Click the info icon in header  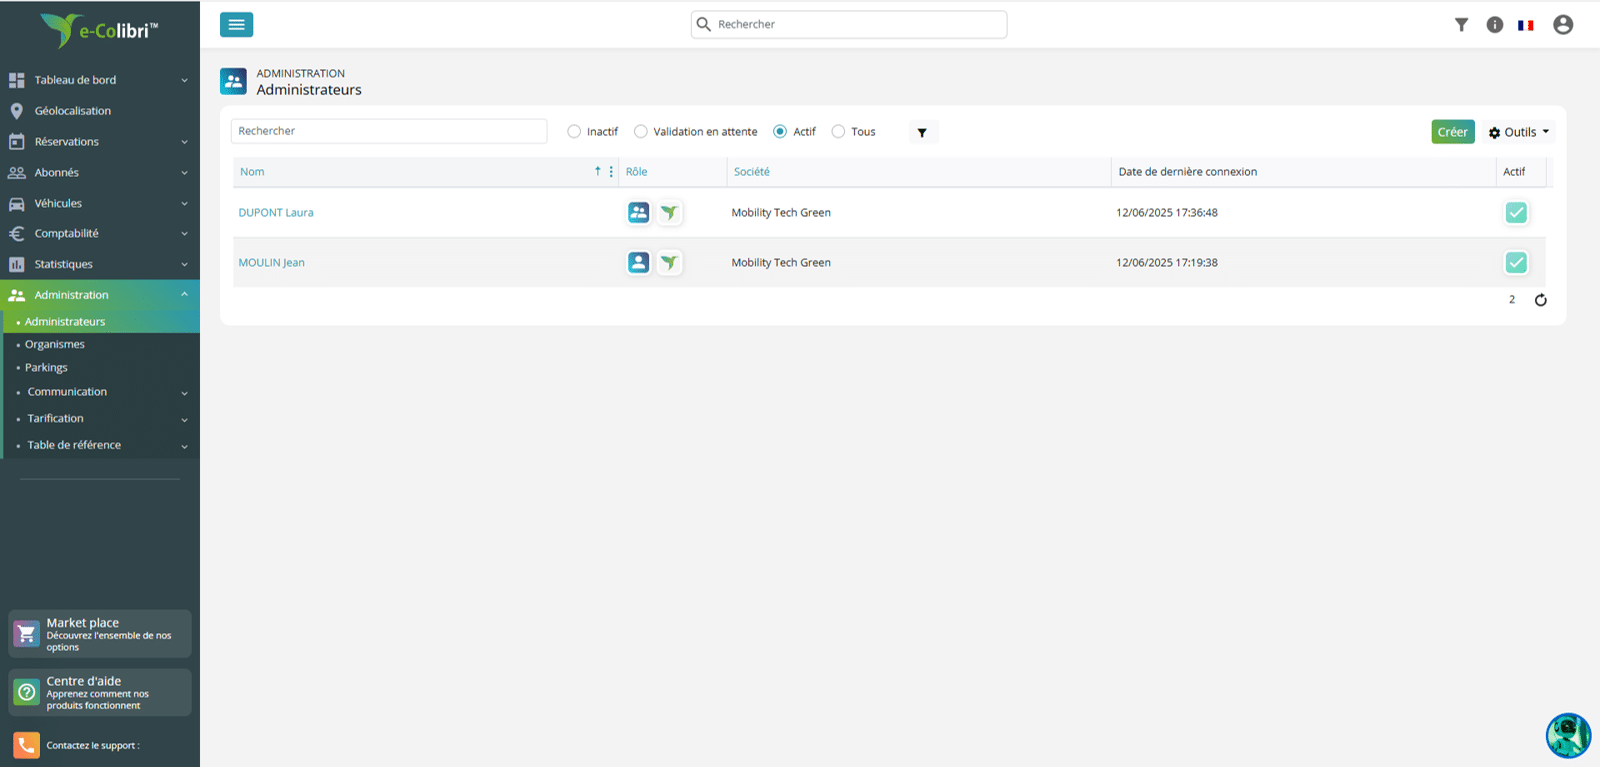[1495, 25]
